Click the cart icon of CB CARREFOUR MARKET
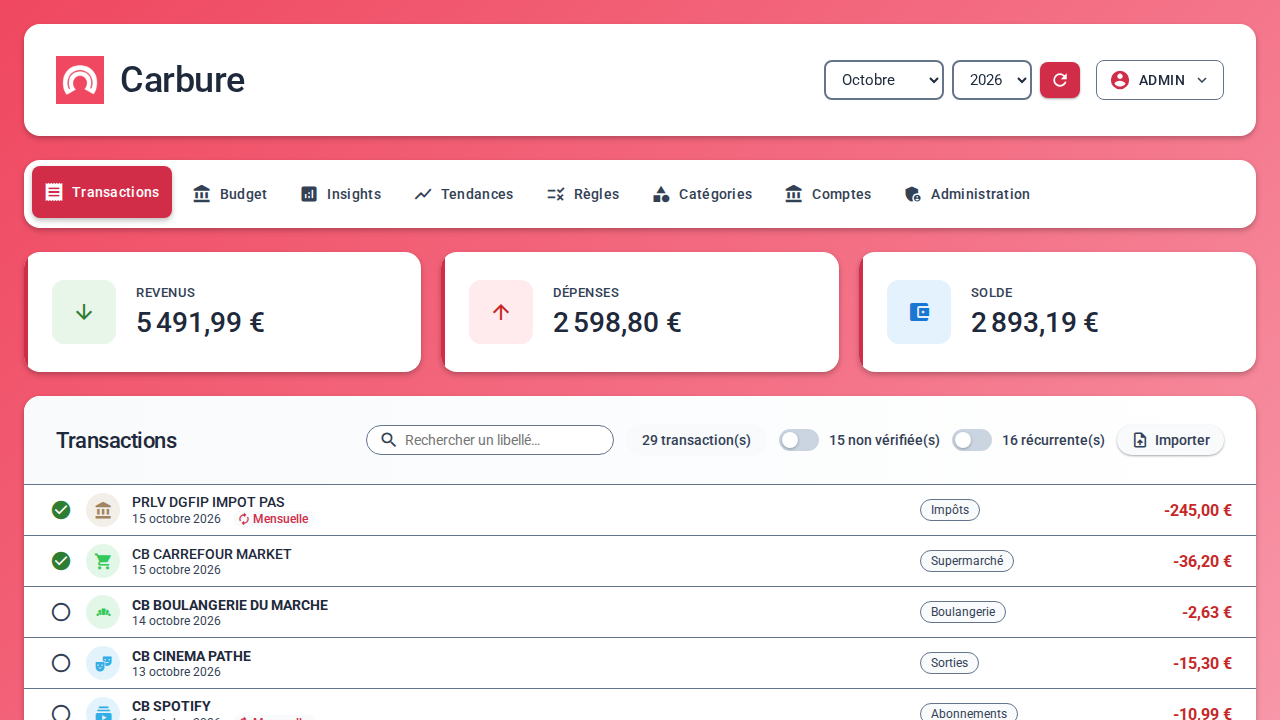 (x=103, y=561)
